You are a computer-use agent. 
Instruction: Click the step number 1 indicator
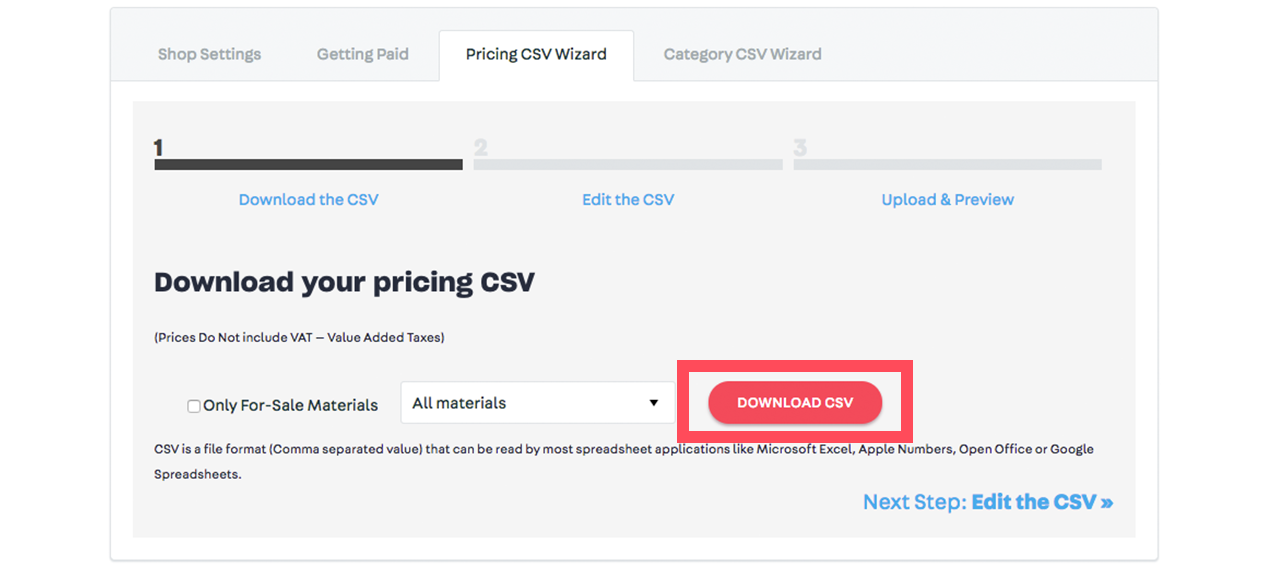pyautogui.click(x=158, y=148)
